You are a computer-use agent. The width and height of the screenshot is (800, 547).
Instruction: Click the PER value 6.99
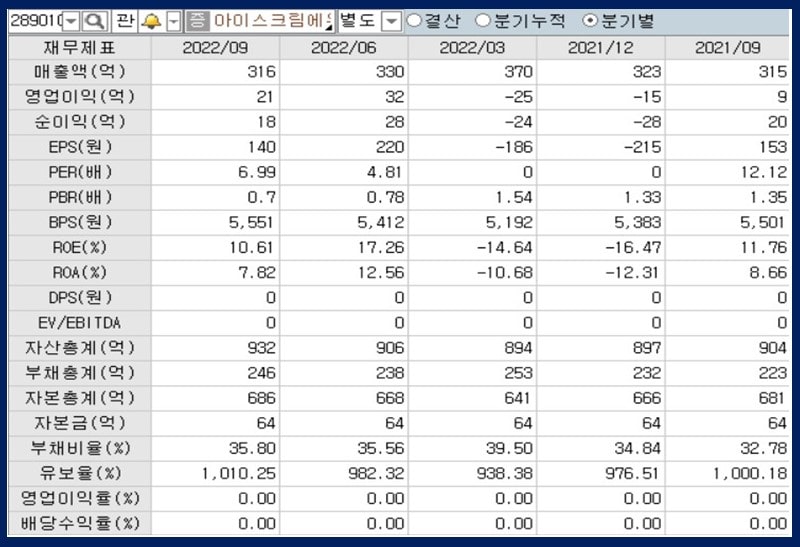(257, 172)
